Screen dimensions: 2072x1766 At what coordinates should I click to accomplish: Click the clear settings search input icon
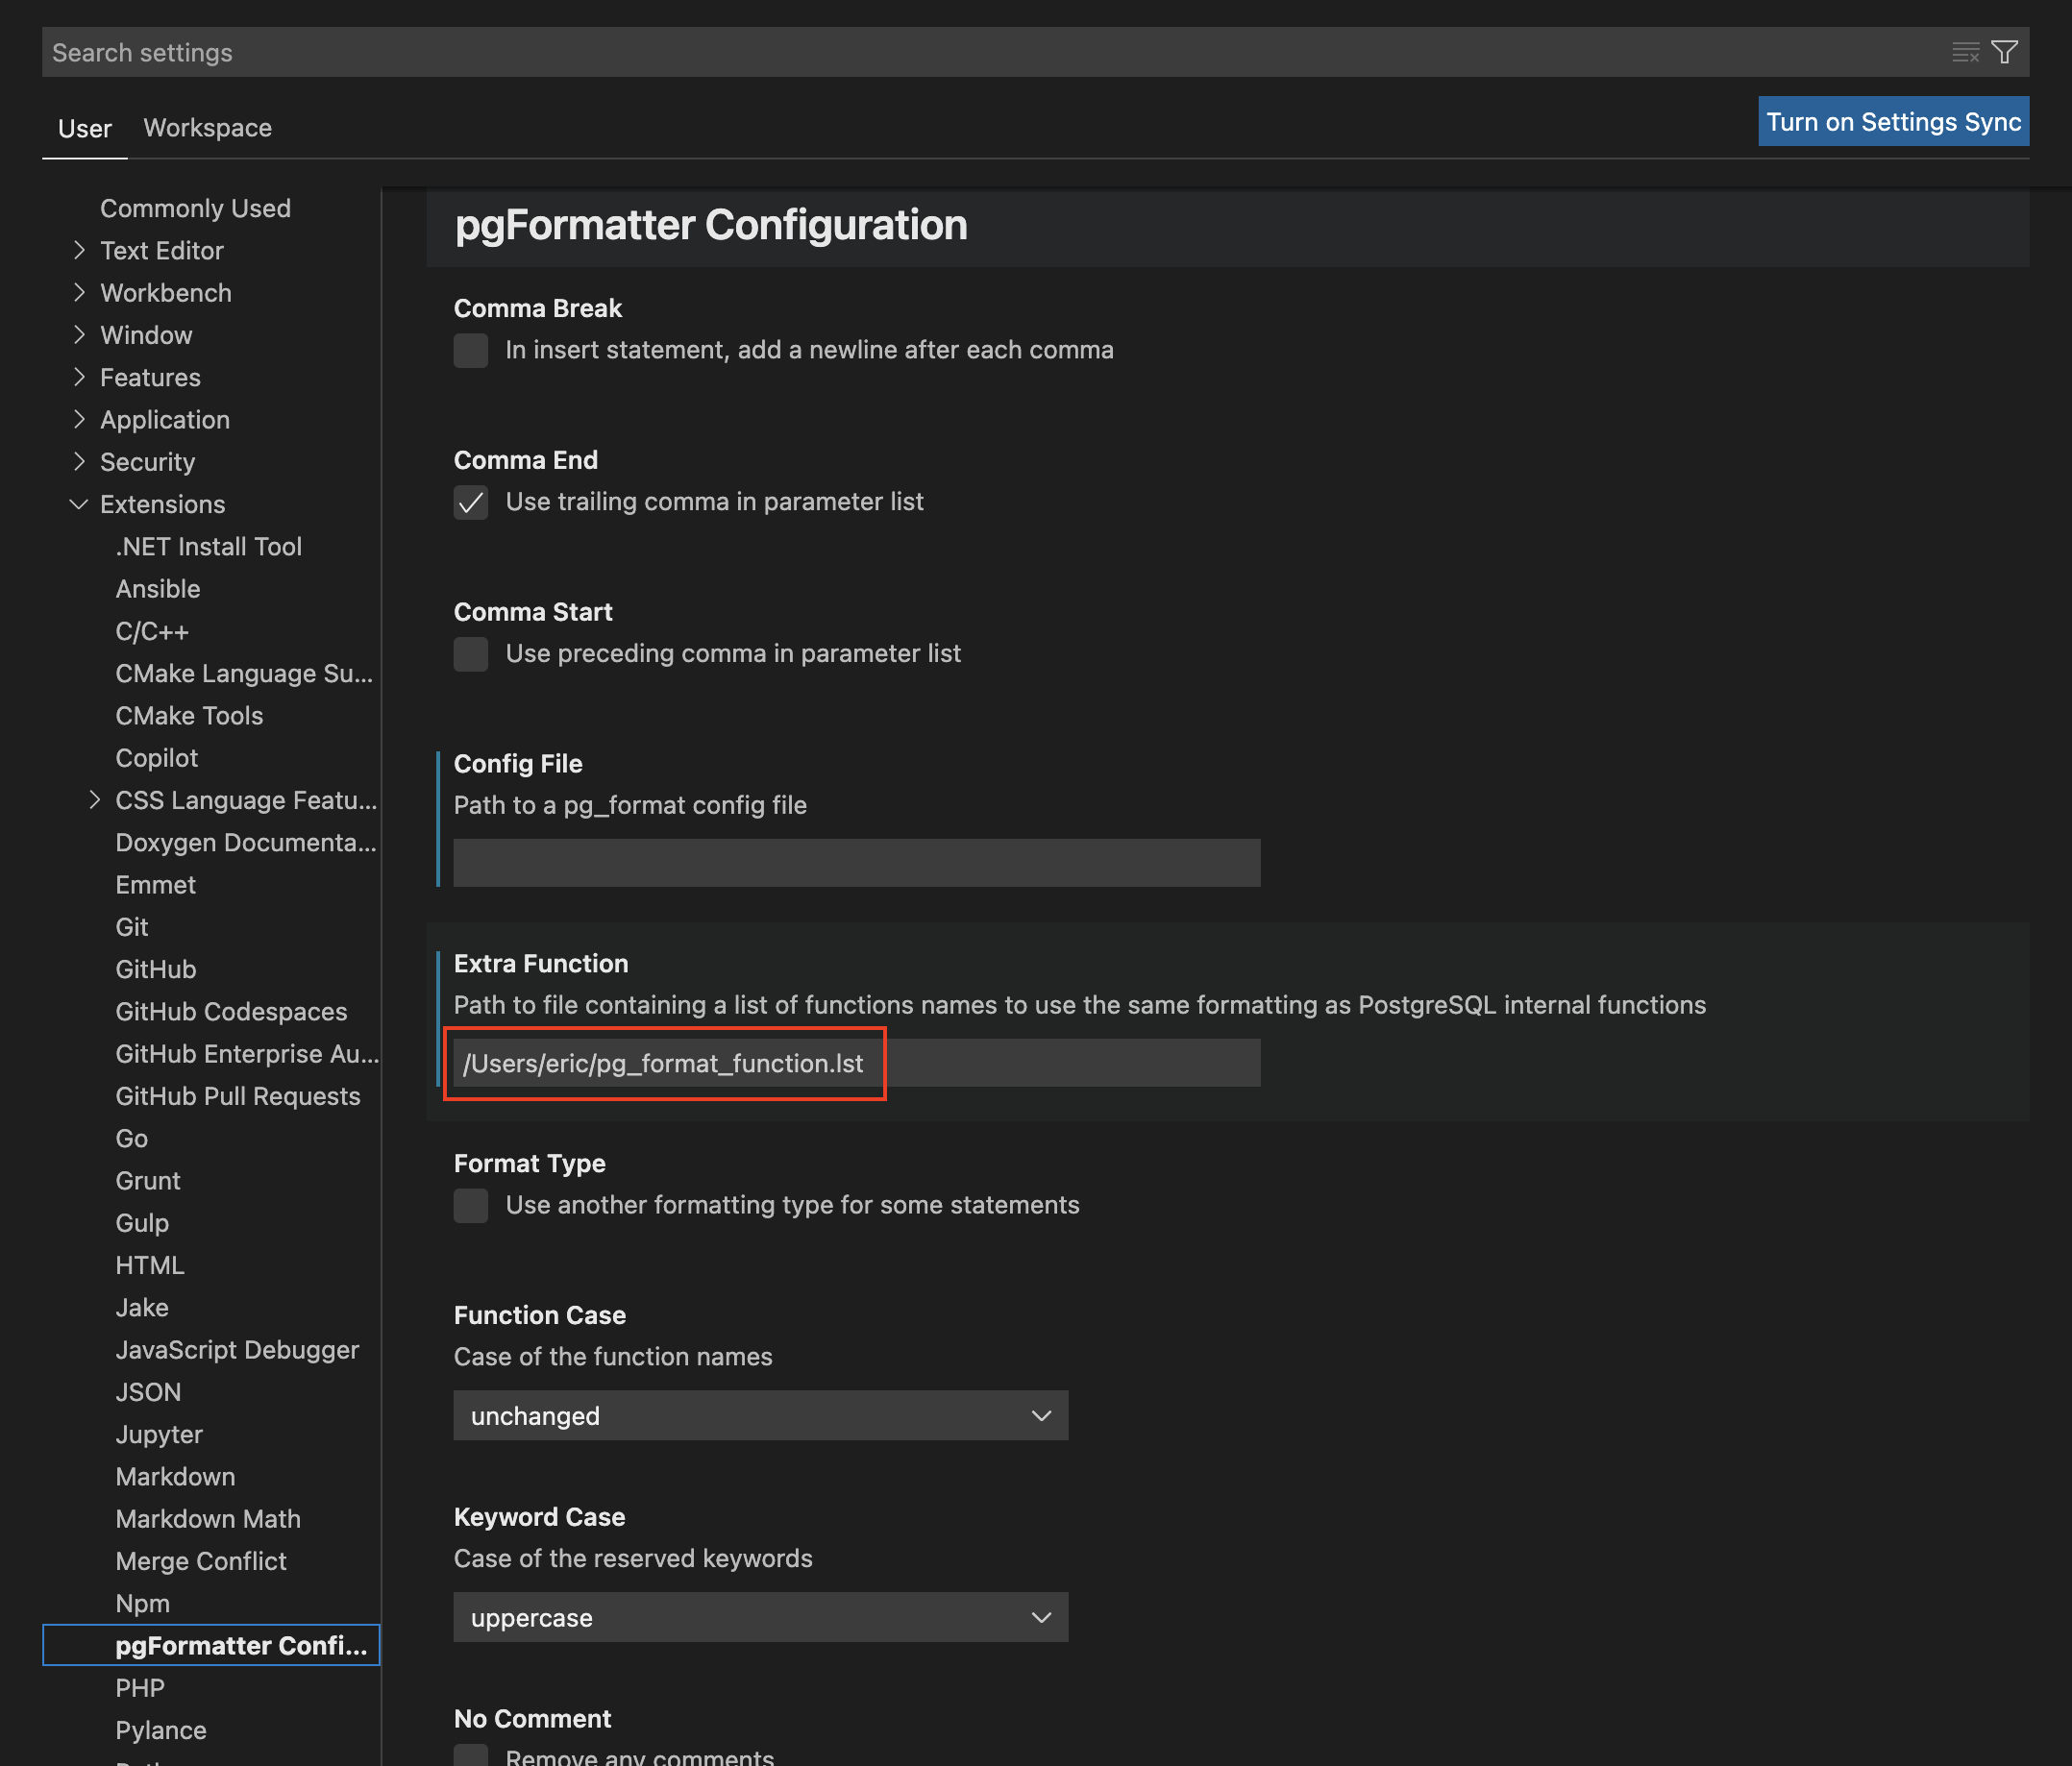pyautogui.click(x=1965, y=52)
